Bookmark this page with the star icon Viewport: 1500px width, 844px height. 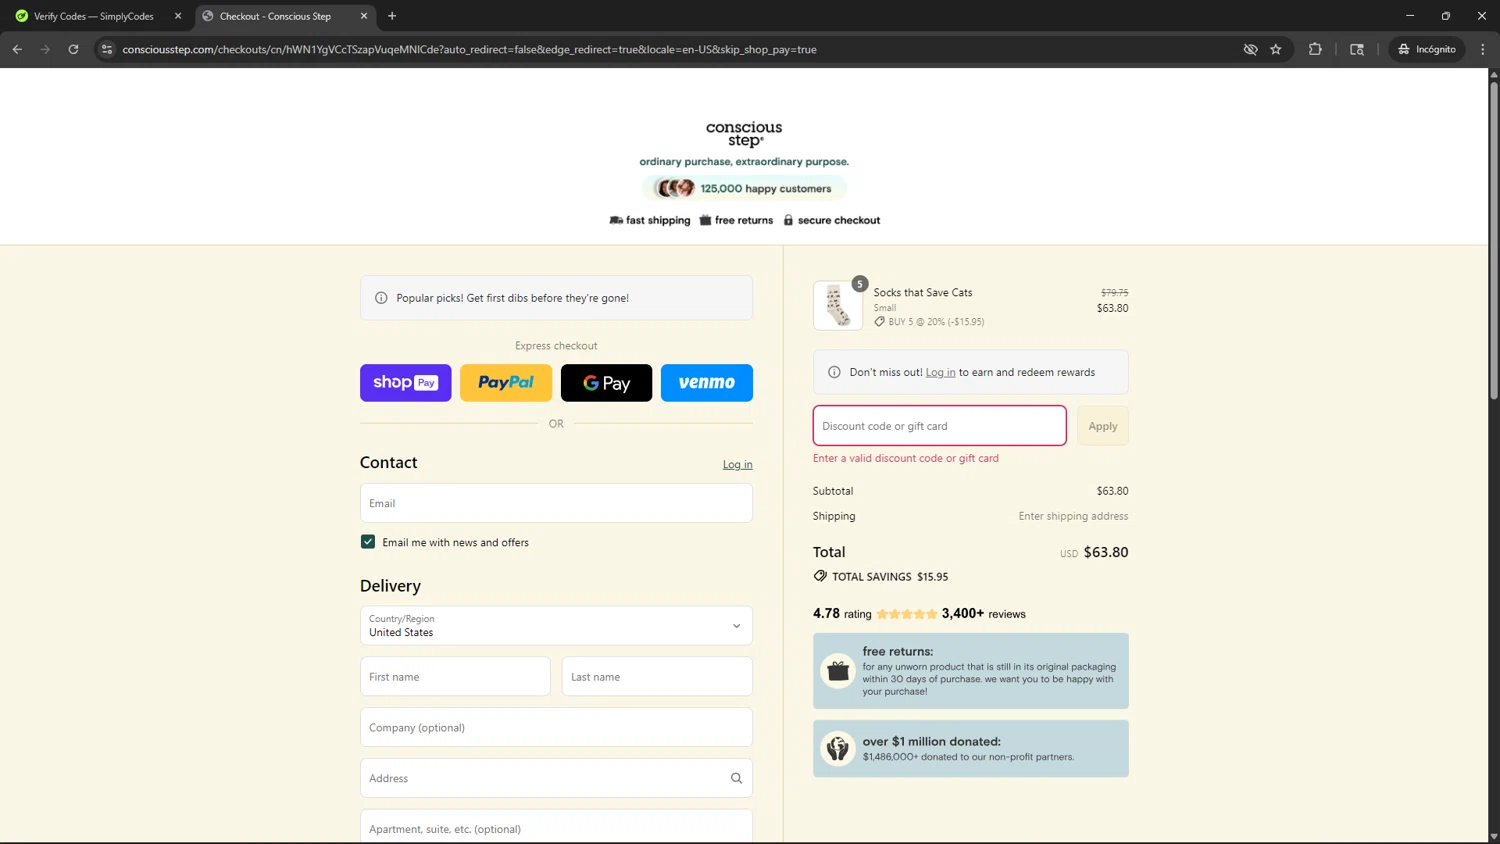[1276, 49]
